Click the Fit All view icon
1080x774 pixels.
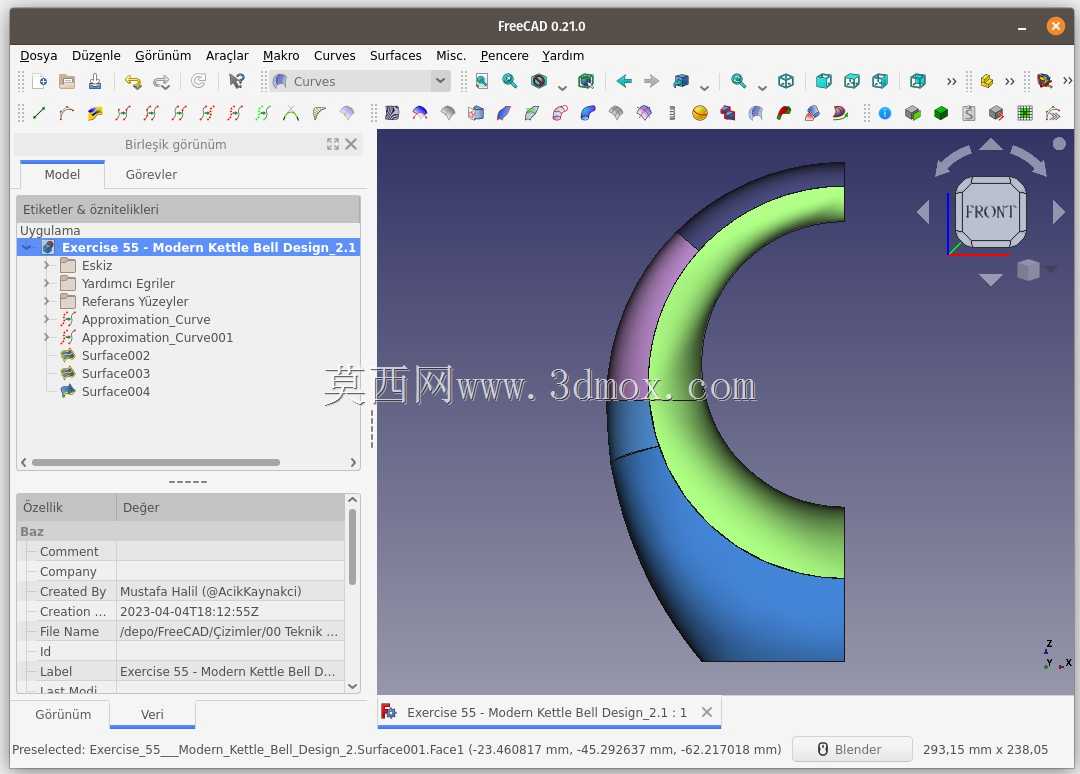coord(481,81)
